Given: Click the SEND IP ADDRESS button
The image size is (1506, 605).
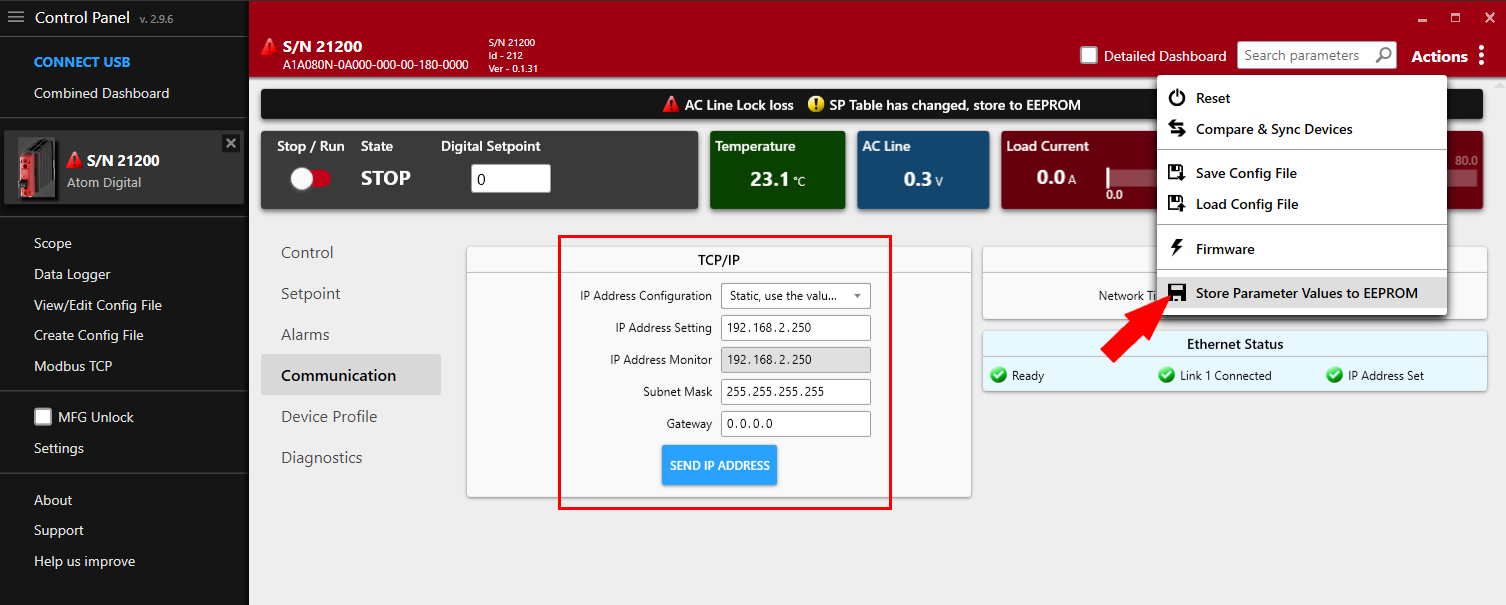Looking at the screenshot, I should tap(719, 464).
